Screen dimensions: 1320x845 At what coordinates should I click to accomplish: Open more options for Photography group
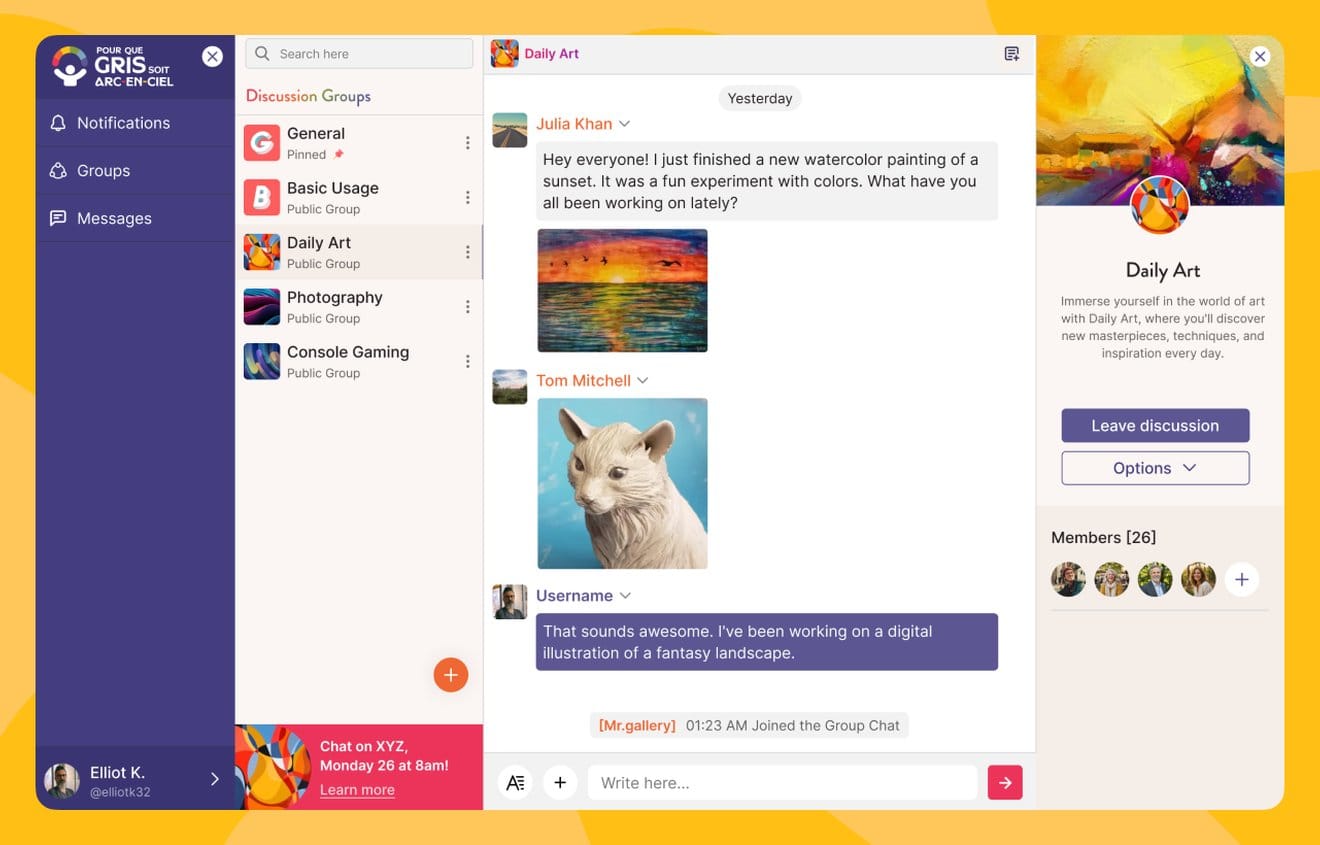pos(467,307)
